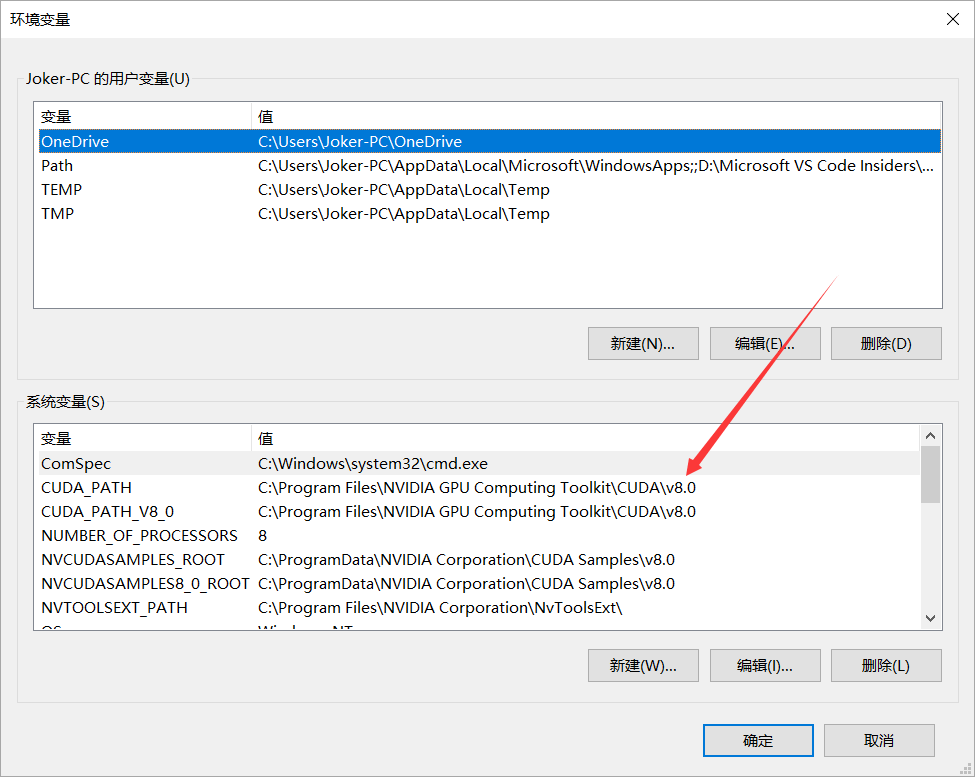Select the TMP user variable
Screen dimensions: 975x777
point(489,214)
